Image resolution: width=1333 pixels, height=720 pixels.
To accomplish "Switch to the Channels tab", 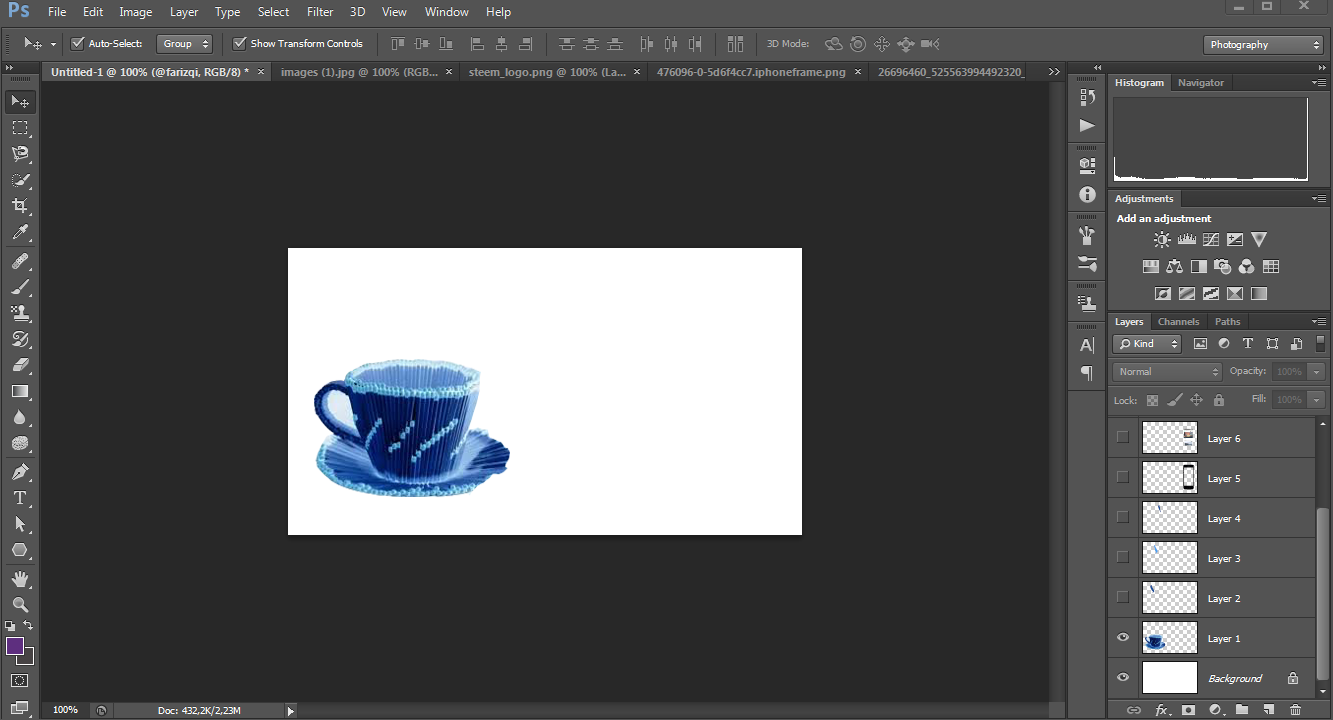I will coord(1178,322).
